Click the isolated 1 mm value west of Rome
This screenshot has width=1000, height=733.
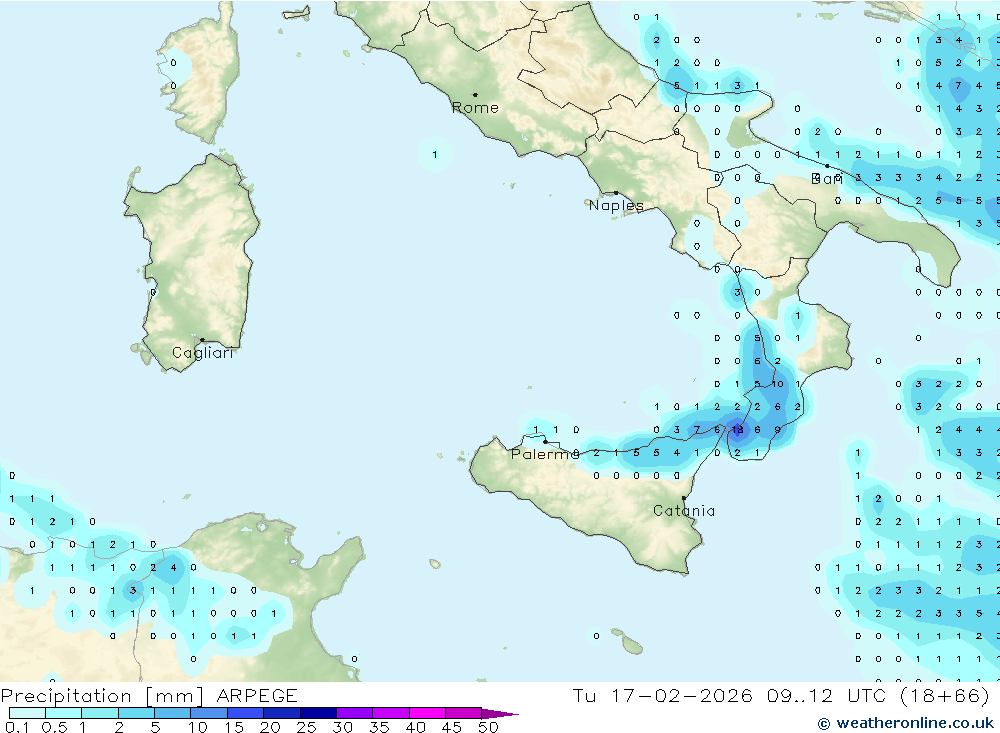tap(435, 154)
